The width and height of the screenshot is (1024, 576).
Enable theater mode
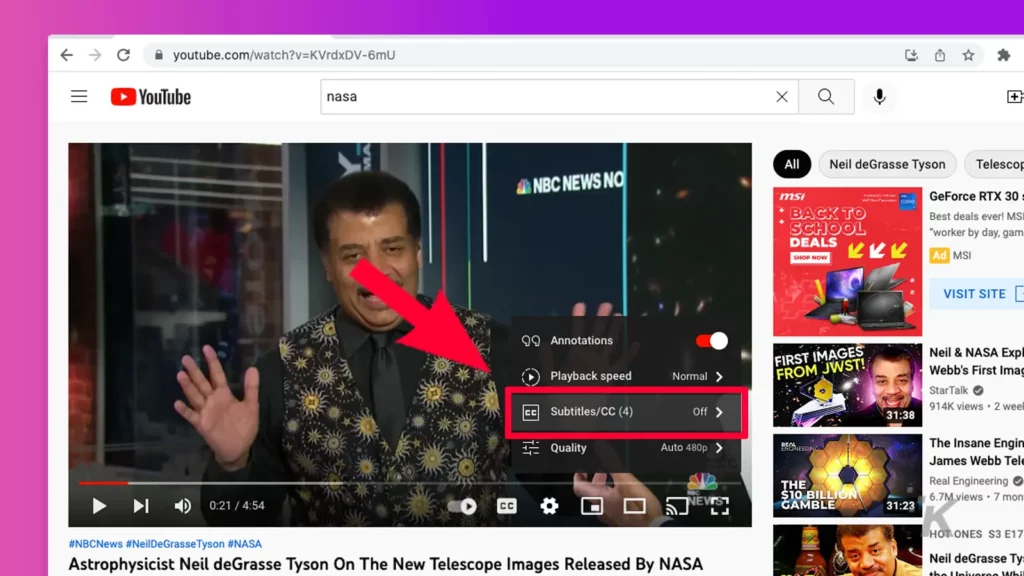634,506
